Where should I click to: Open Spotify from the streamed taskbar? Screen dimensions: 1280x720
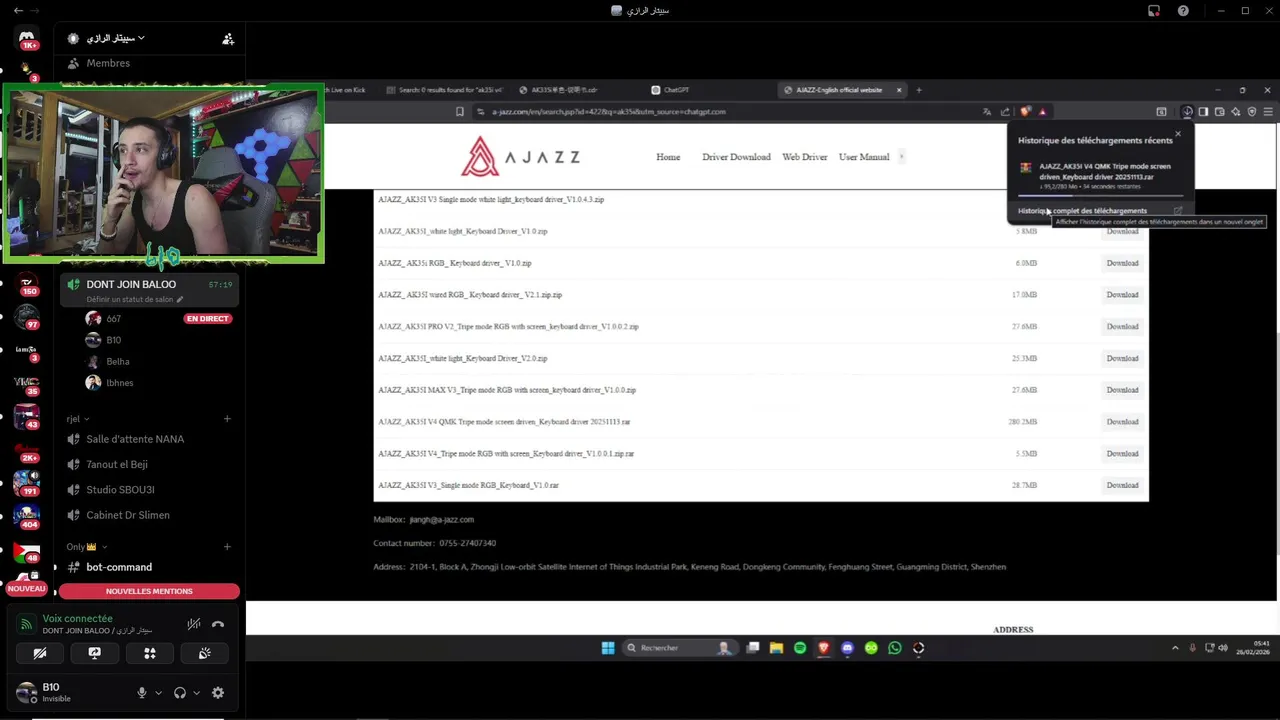click(x=800, y=648)
